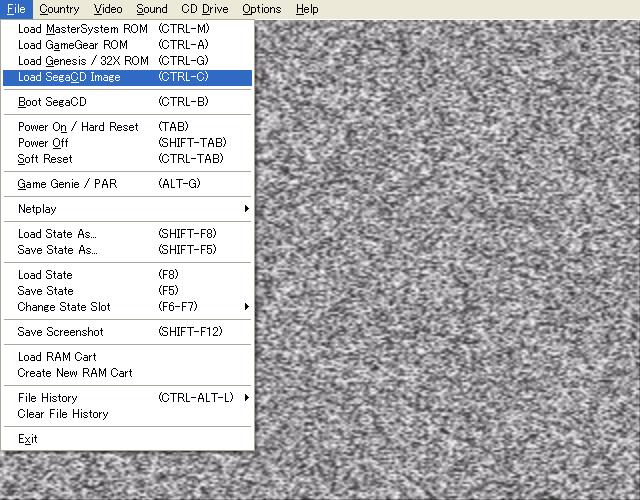Open the Help menu

[307, 9]
